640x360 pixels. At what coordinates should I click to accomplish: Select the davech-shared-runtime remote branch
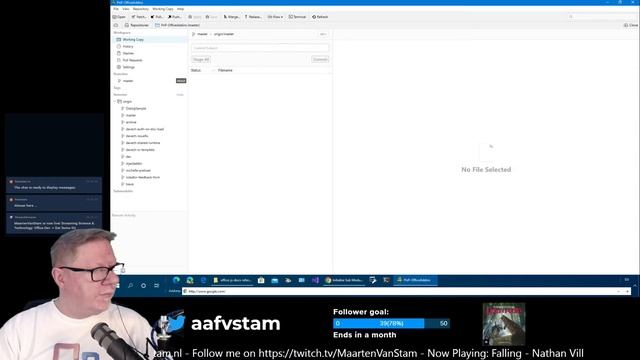pos(142,143)
